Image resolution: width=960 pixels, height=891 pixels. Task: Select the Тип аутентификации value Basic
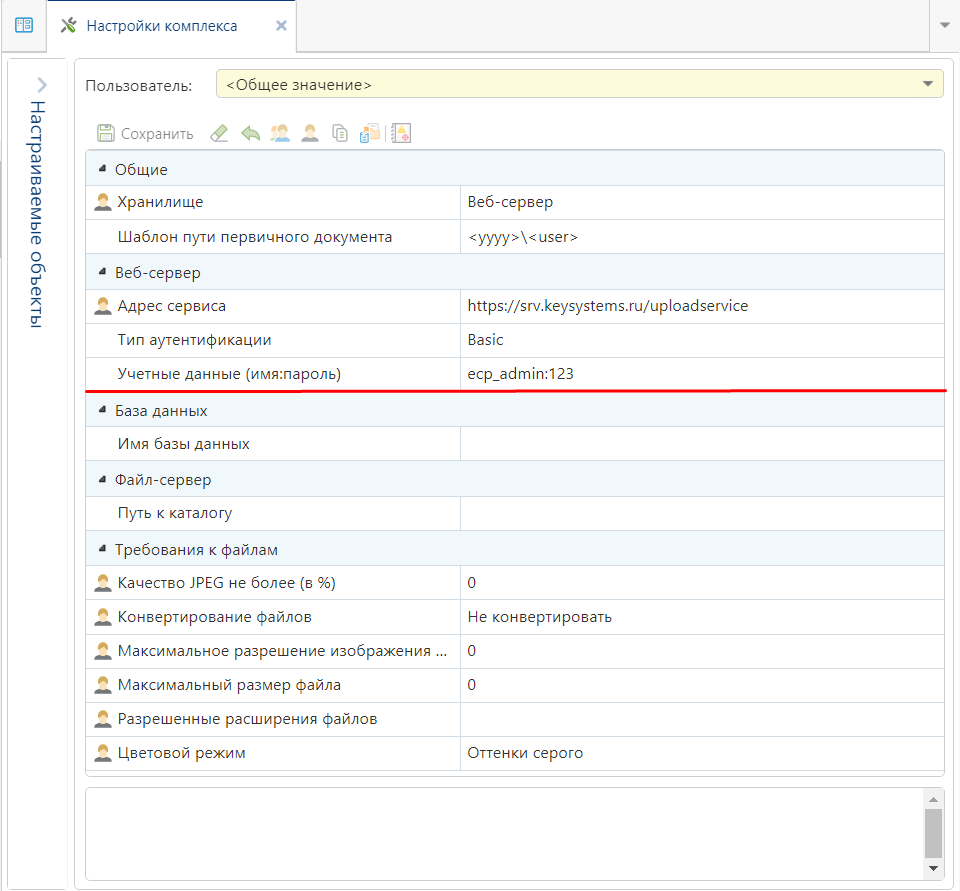[x=702, y=340]
